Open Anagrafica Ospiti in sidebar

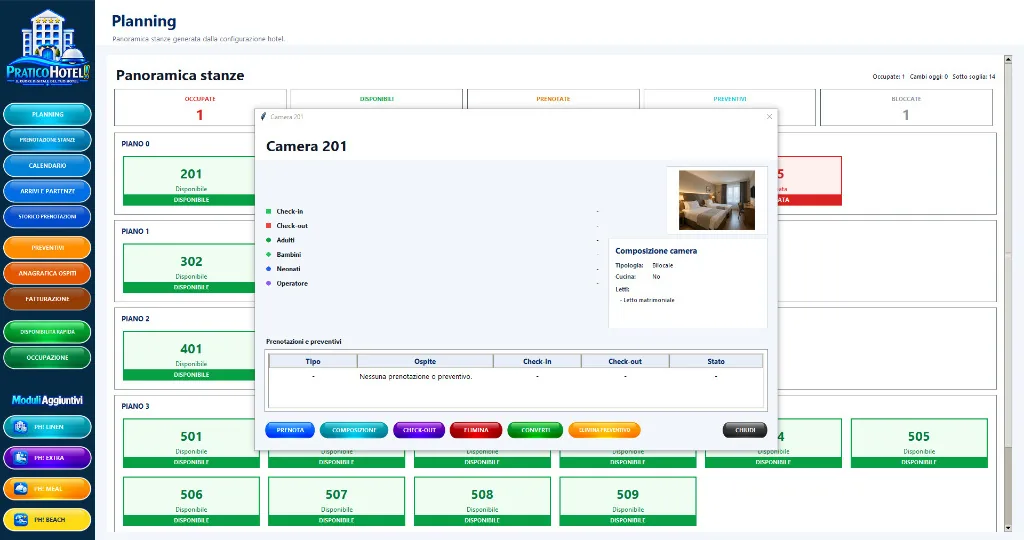47,273
